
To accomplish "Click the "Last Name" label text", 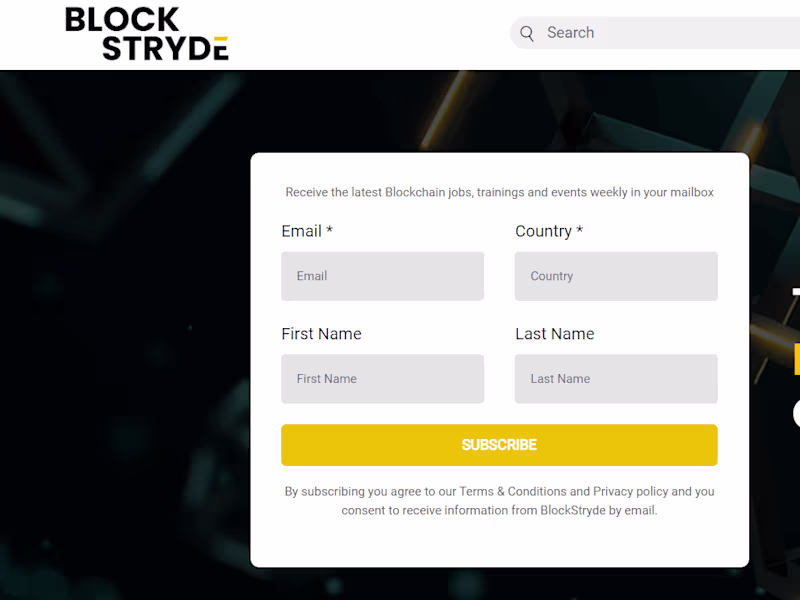I will [555, 334].
